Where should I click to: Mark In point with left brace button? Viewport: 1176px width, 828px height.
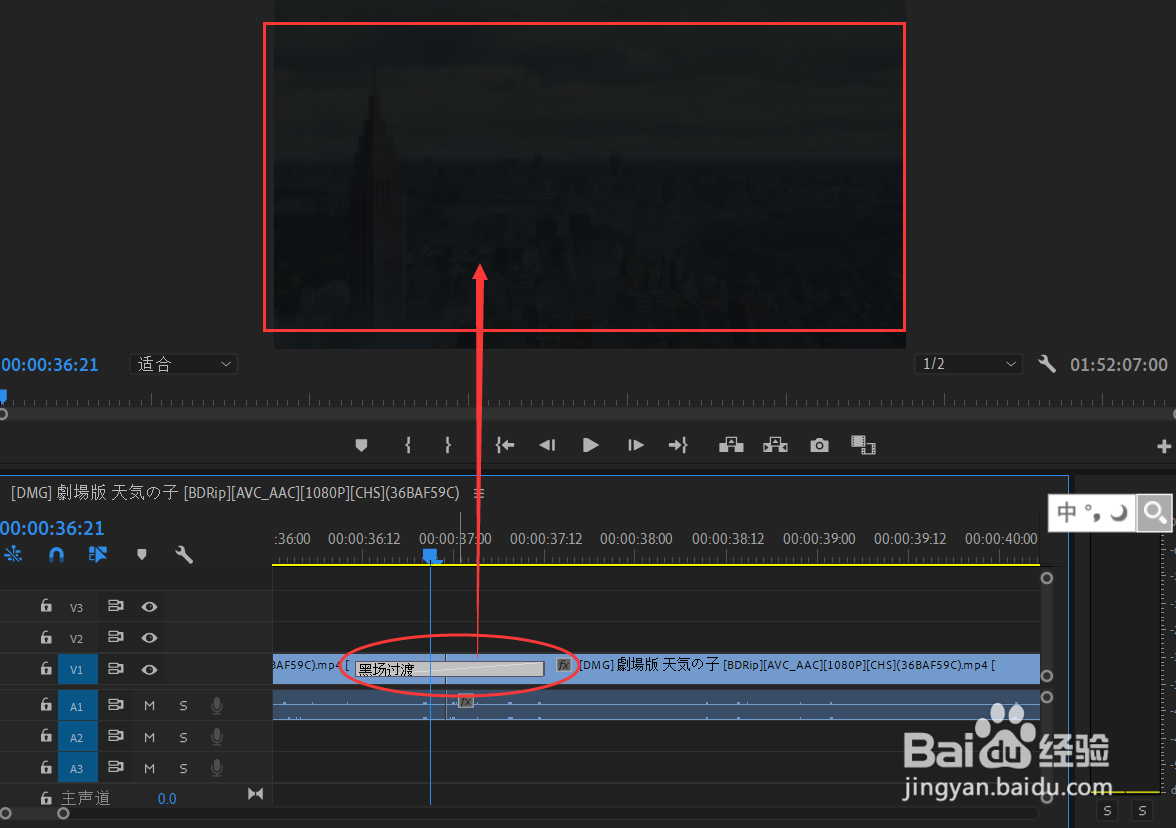[x=408, y=446]
